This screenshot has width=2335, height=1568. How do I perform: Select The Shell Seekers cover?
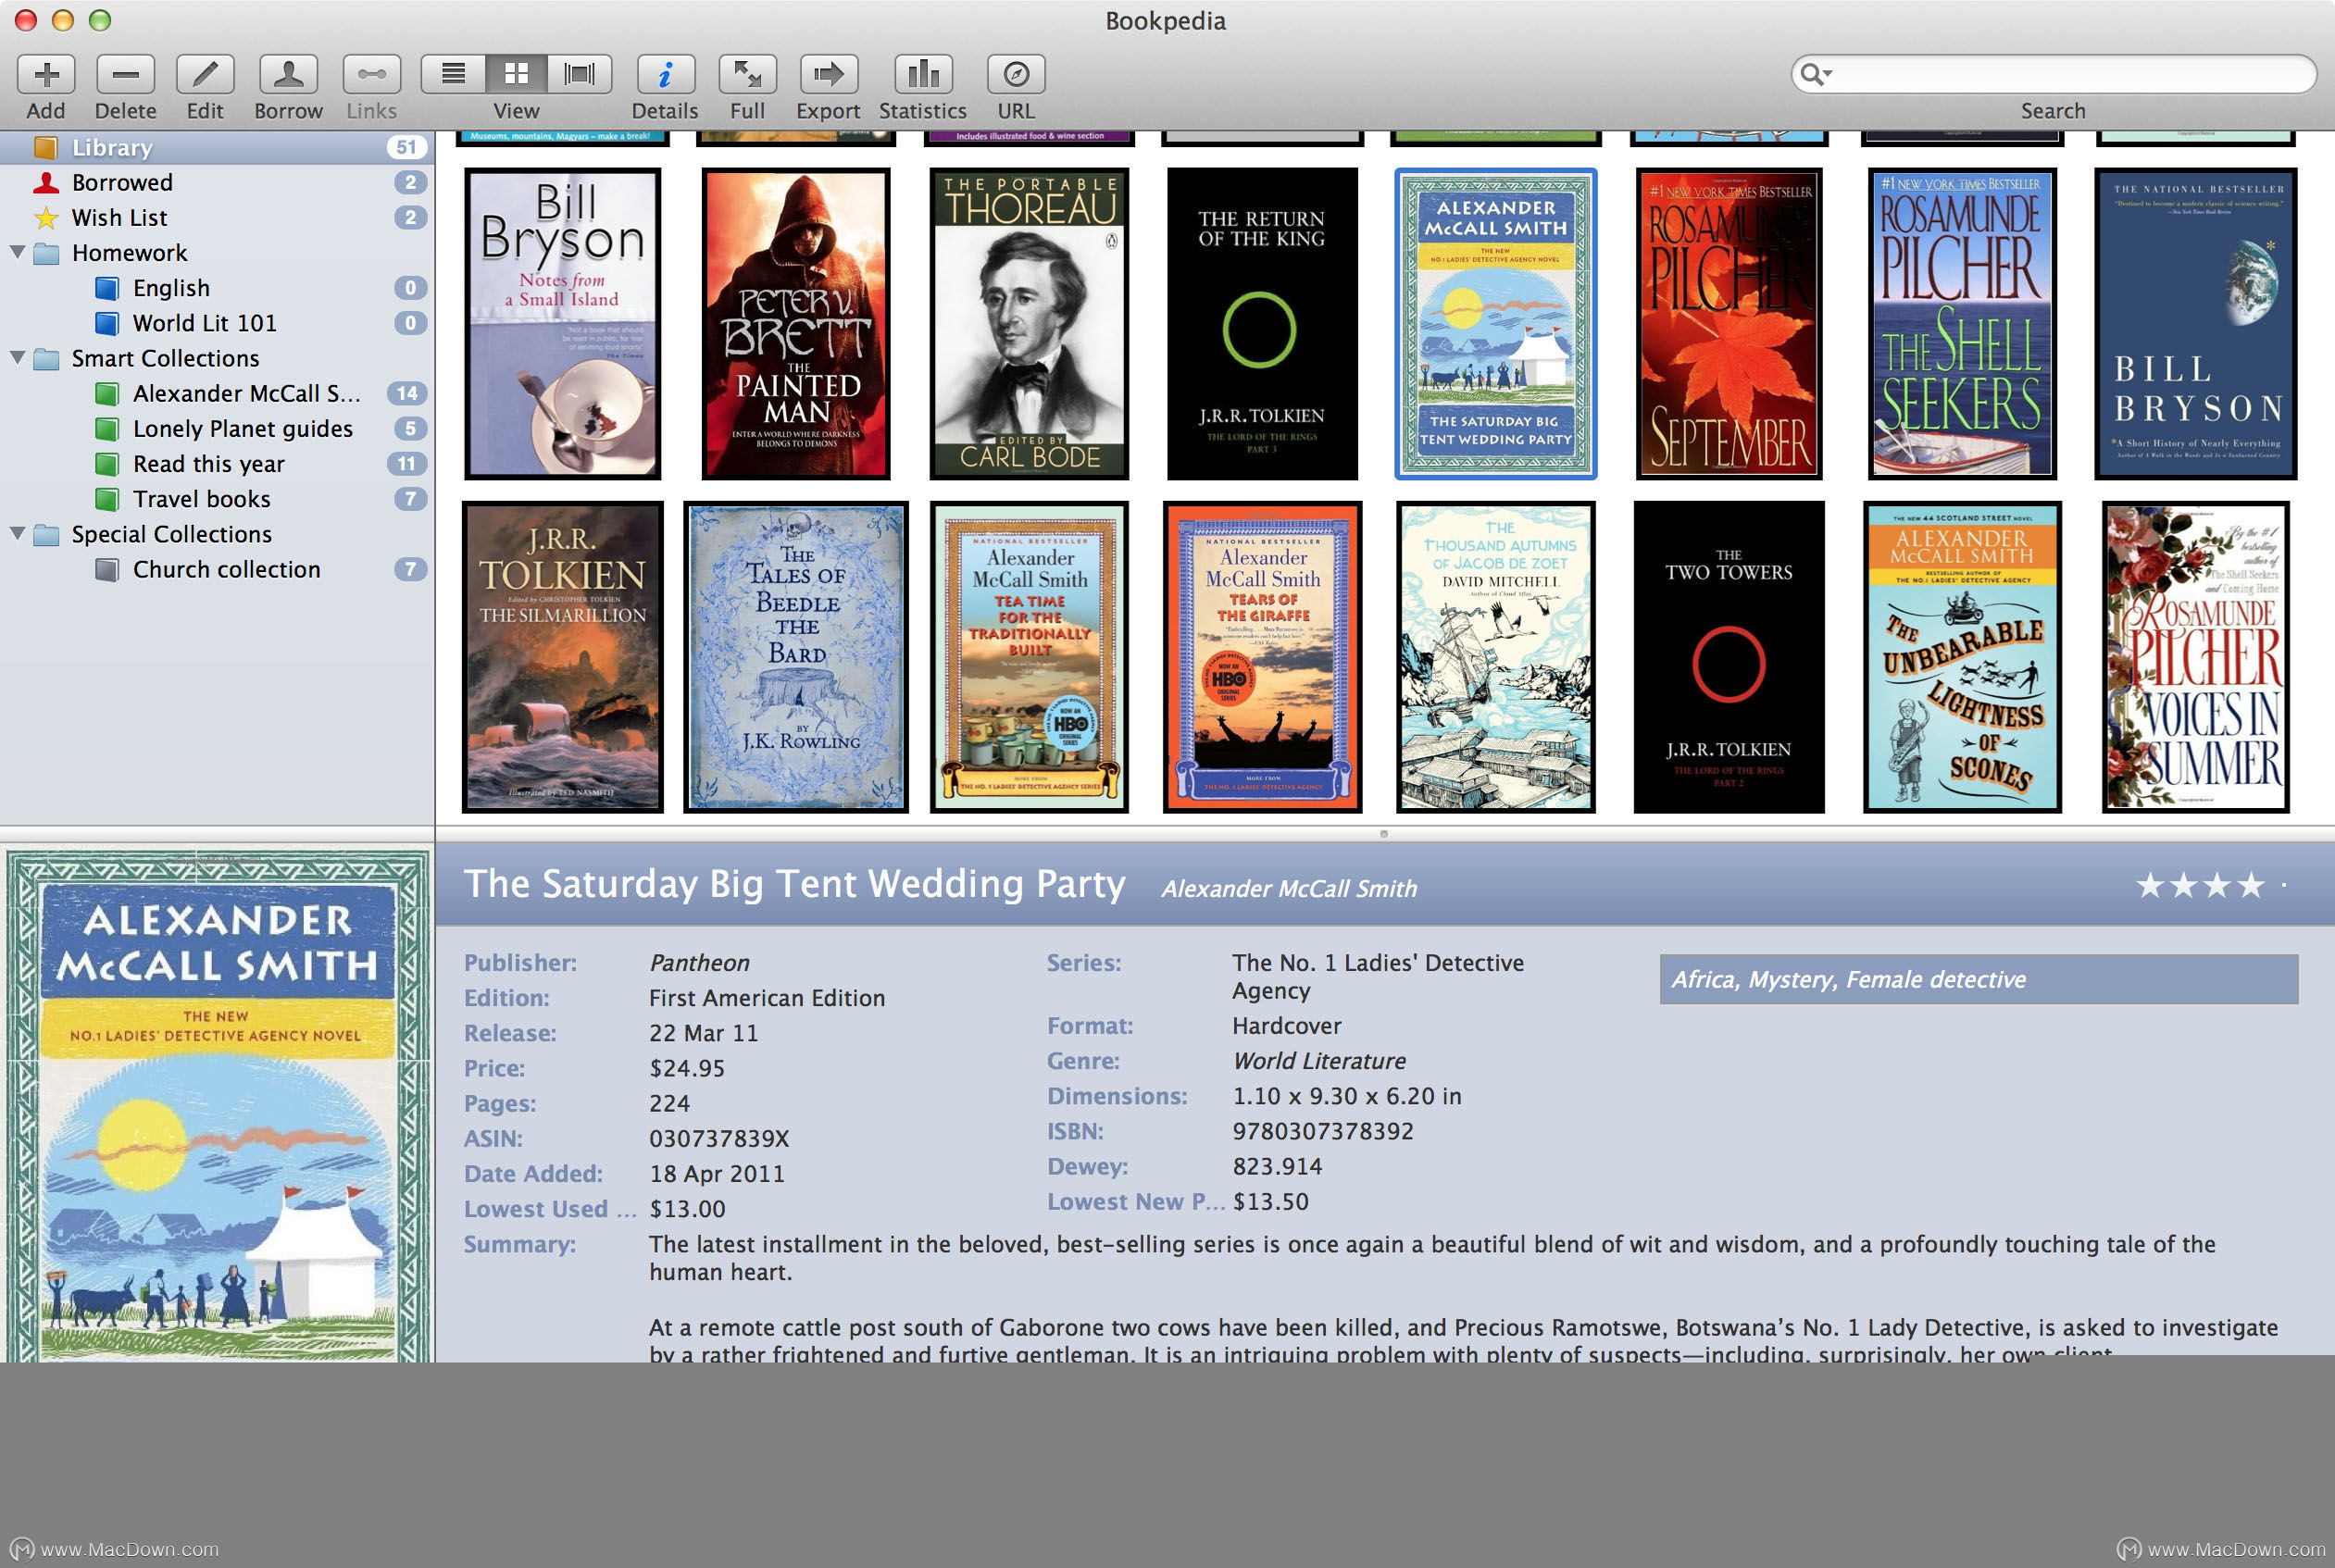1962,323
